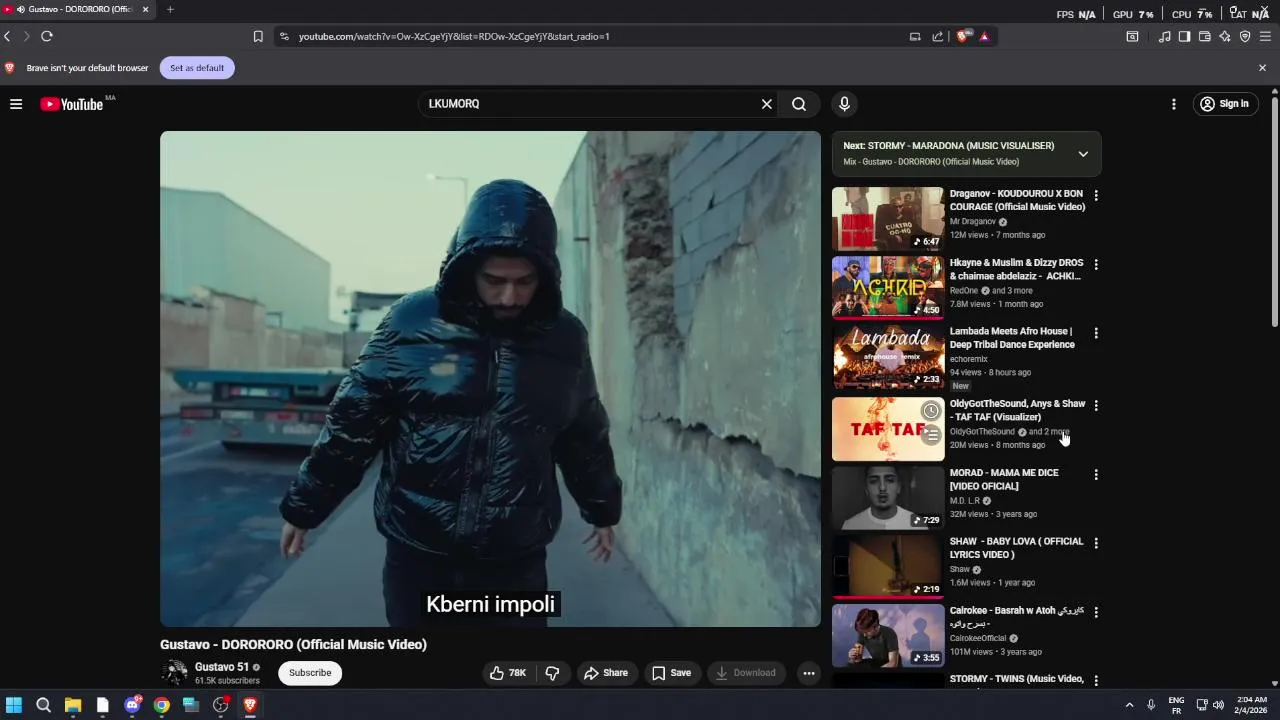Open SHAW - BABY LOVA title

pos(1016,548)
